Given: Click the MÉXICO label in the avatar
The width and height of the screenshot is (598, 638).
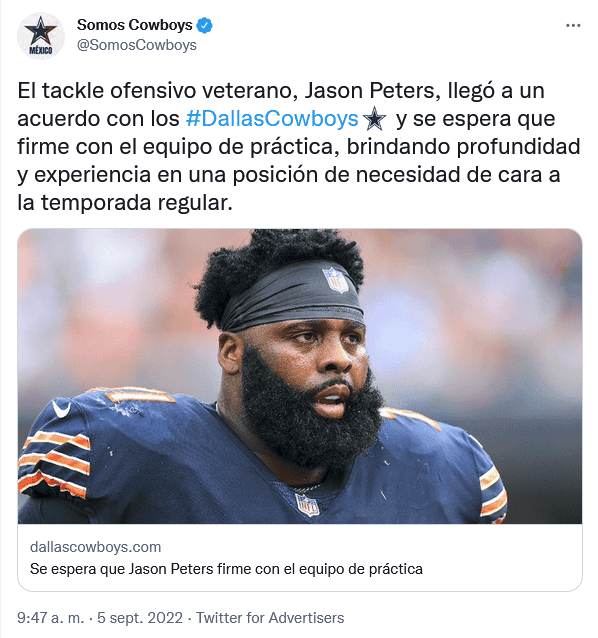Looking at the screenshot, I should 40,50.
